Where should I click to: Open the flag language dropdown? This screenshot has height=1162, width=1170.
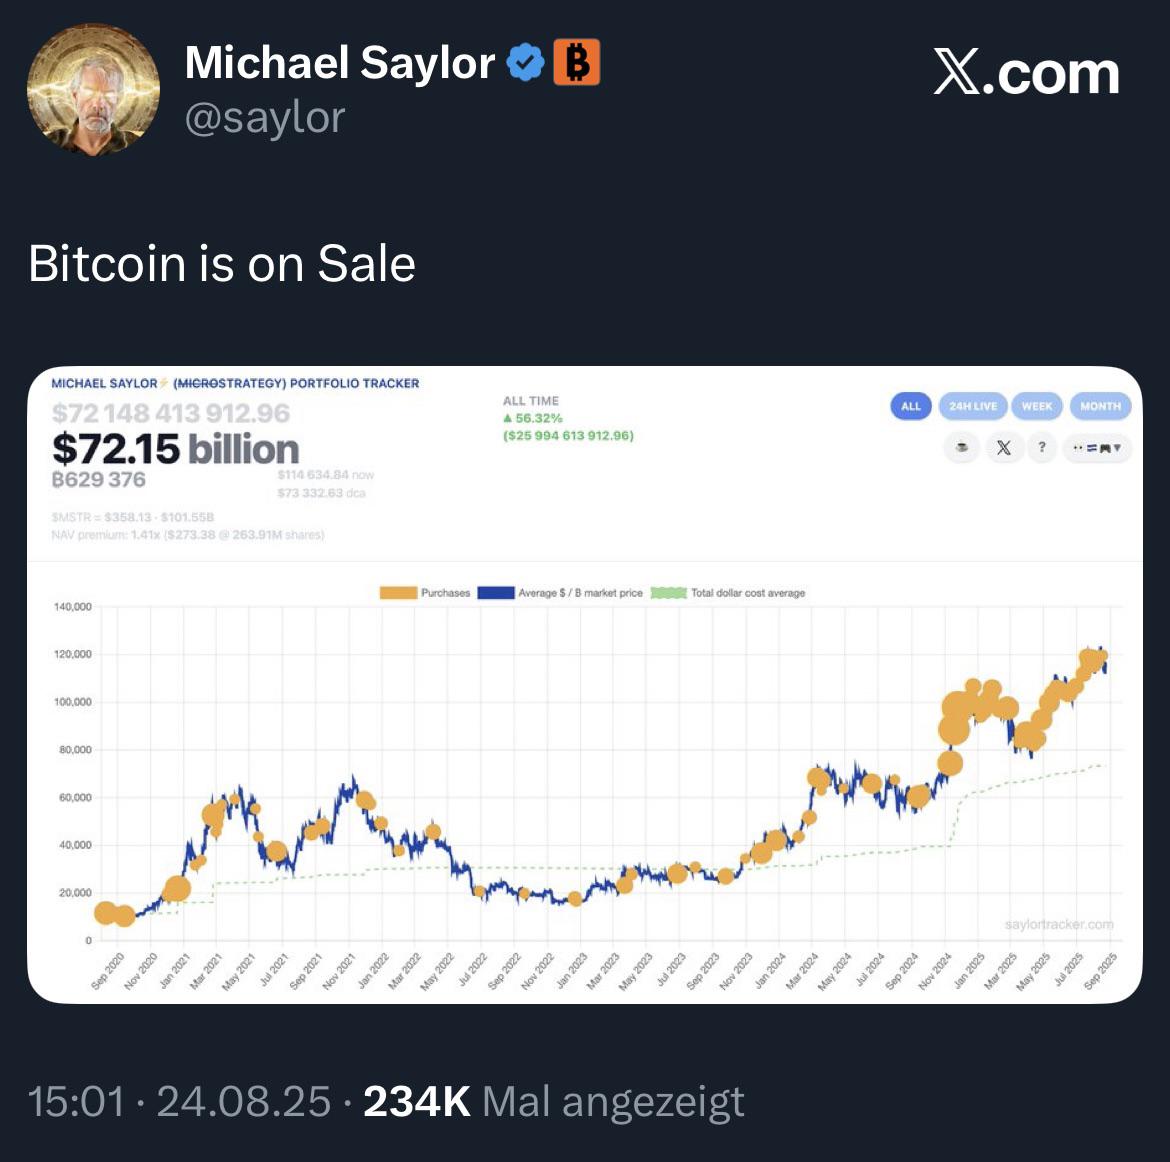[x=1097, y=448]
